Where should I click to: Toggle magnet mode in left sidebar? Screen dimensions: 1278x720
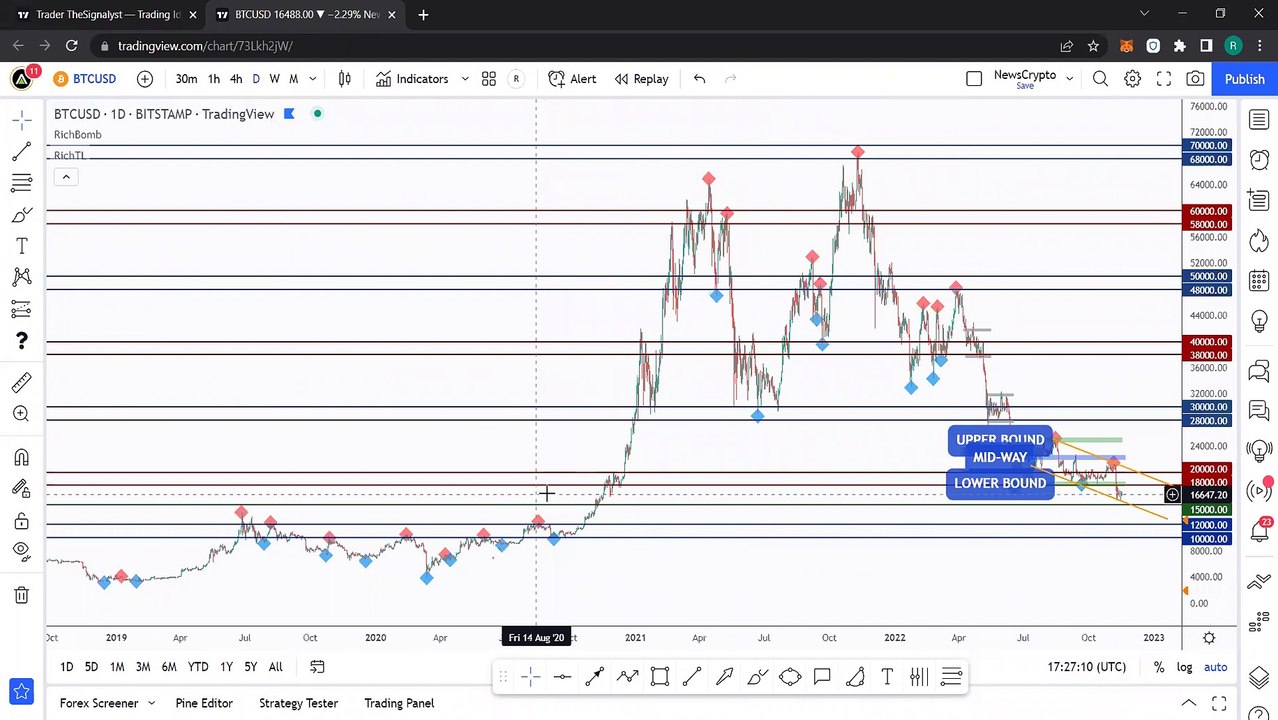coord(21,457)
